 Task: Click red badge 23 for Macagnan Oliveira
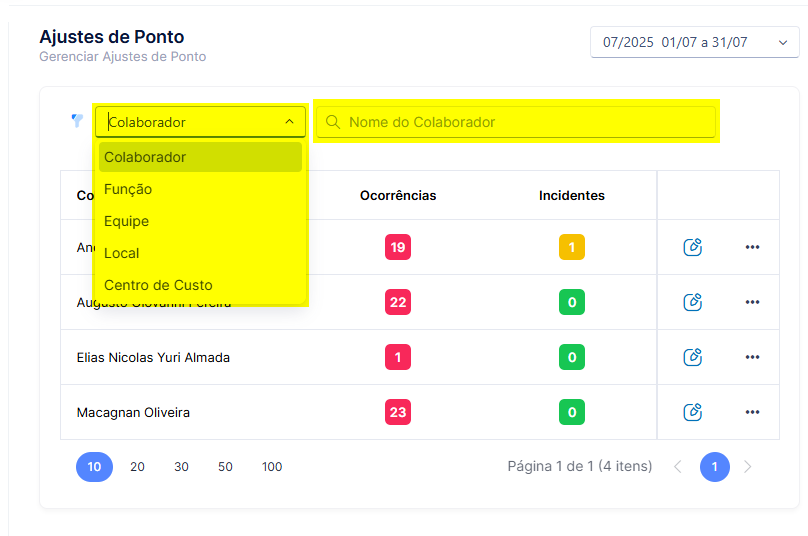pyautogui.click(x=398, y=412)
